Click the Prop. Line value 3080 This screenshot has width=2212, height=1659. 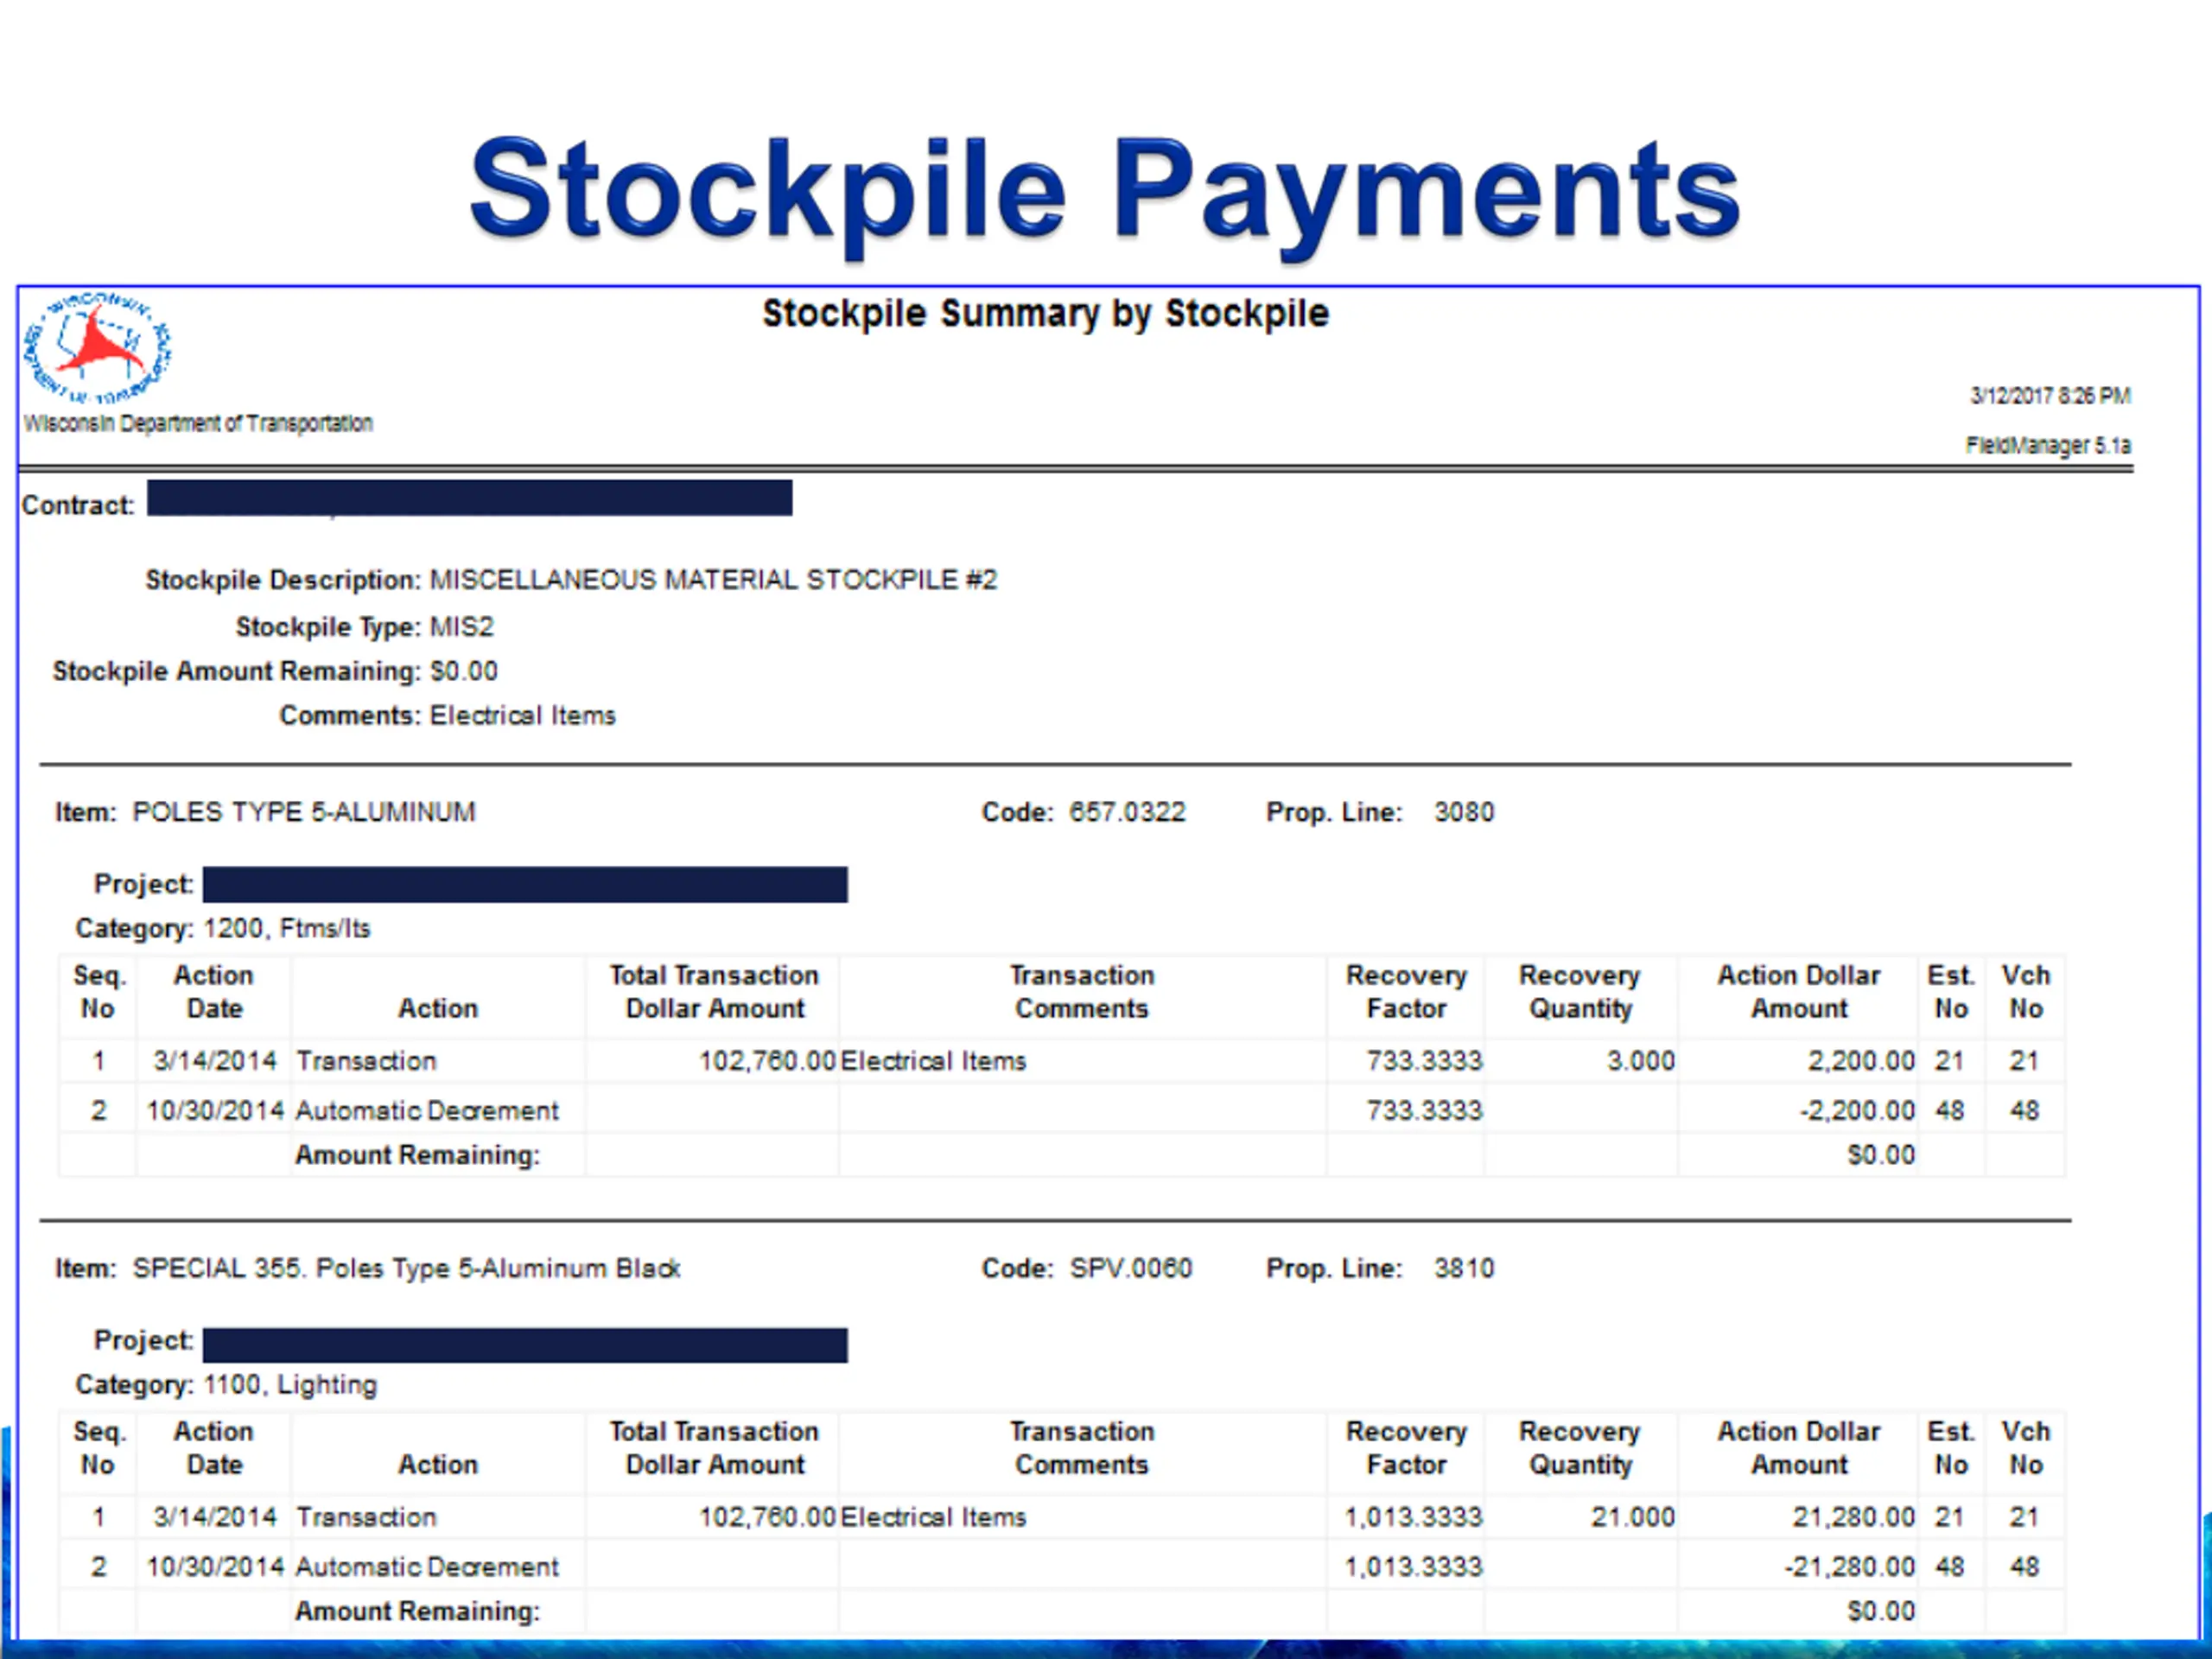pos(1464,812)
